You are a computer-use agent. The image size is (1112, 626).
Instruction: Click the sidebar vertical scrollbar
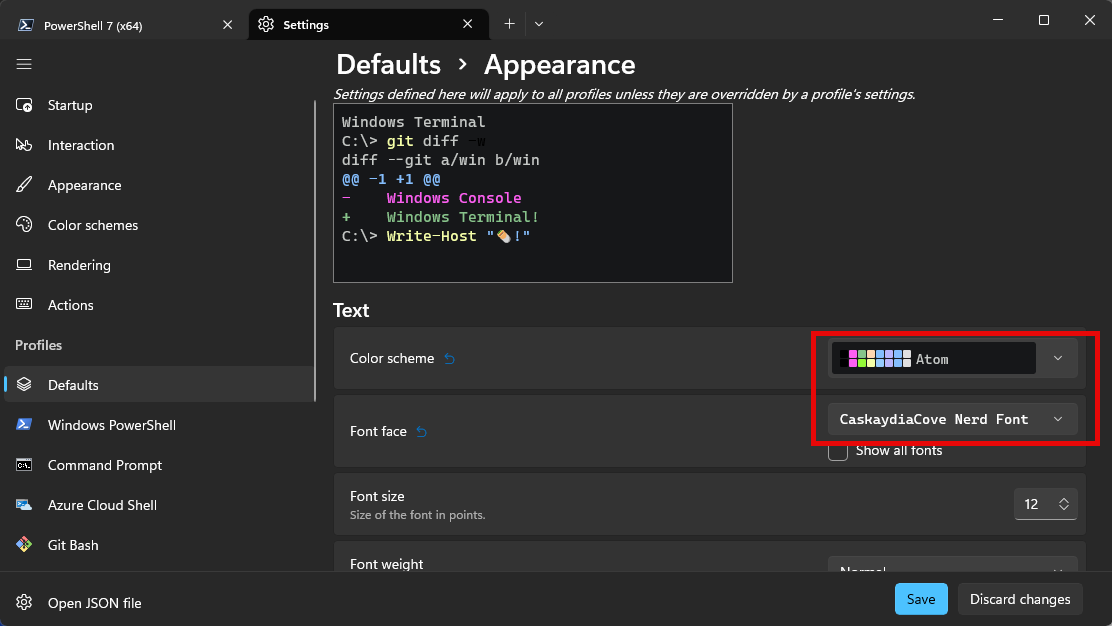click(x=315, y=252)
